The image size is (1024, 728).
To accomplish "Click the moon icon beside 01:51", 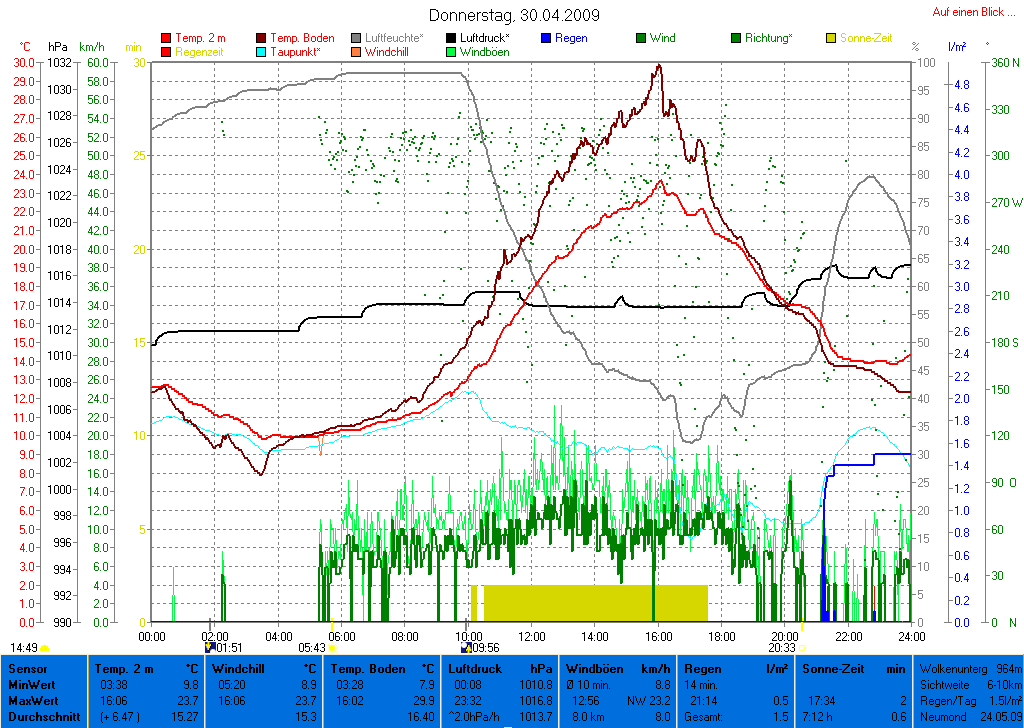I will [209, 648].
